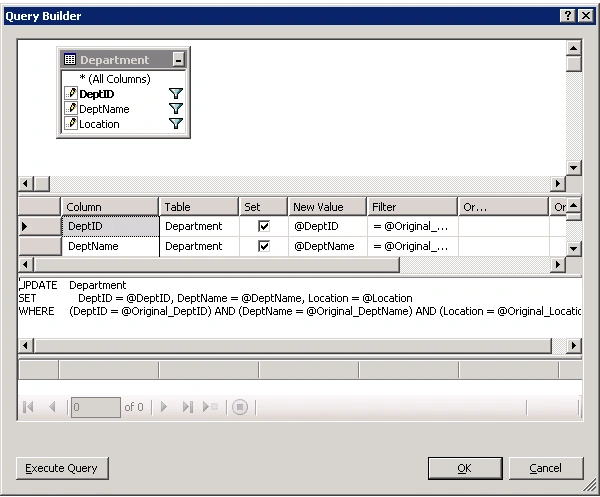Confirm the query with OK button

click(x=465, y=468)
